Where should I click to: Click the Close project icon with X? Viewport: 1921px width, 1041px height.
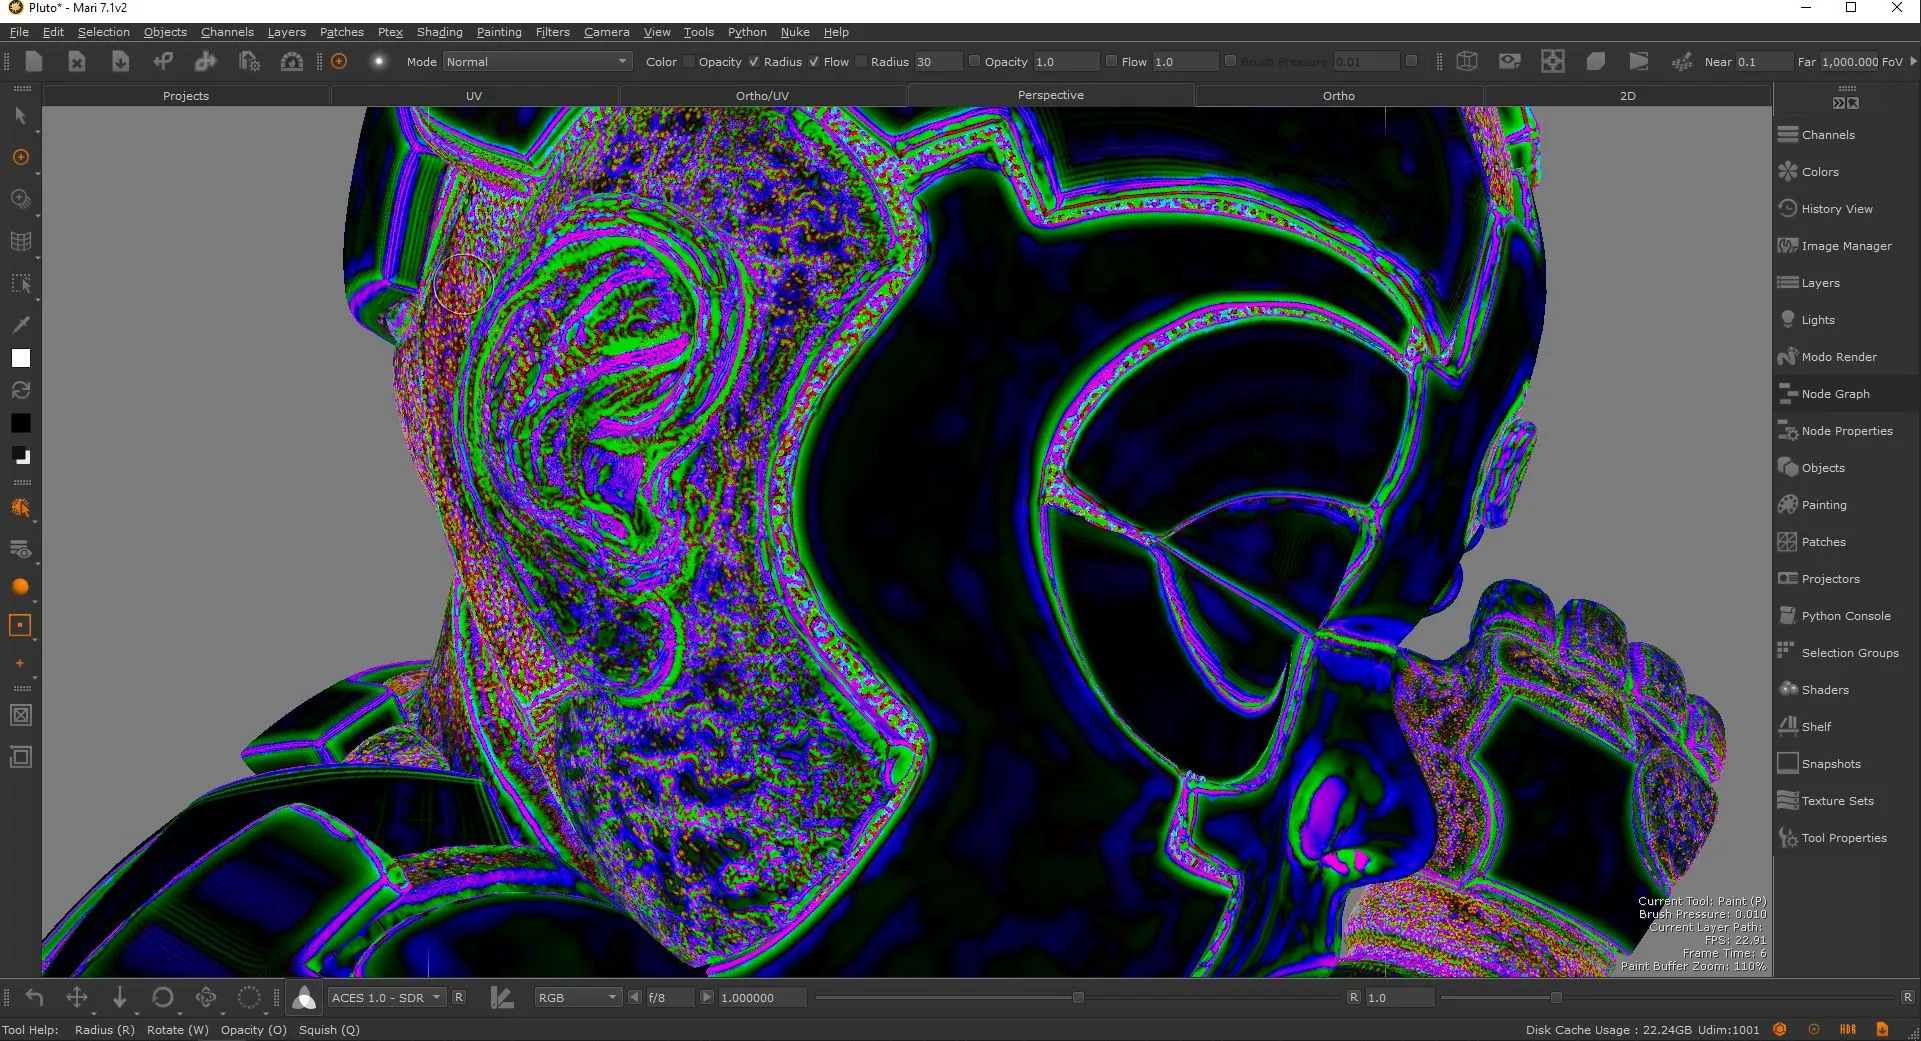click(77, 62)
